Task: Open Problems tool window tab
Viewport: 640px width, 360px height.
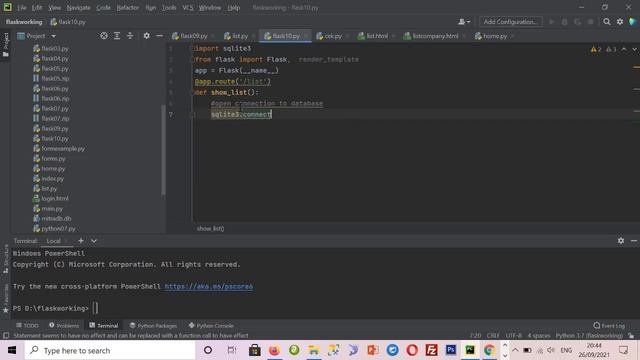Action: coord(64,325)
